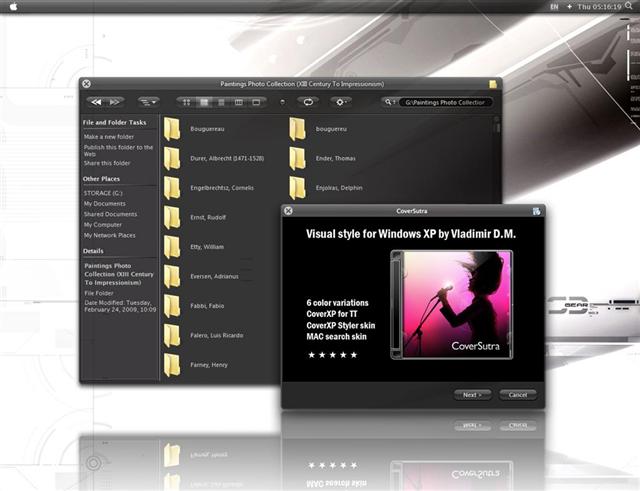Select the 'Ender, Thomas' folder icon
The image size is (640, 491).
point(297,158)
